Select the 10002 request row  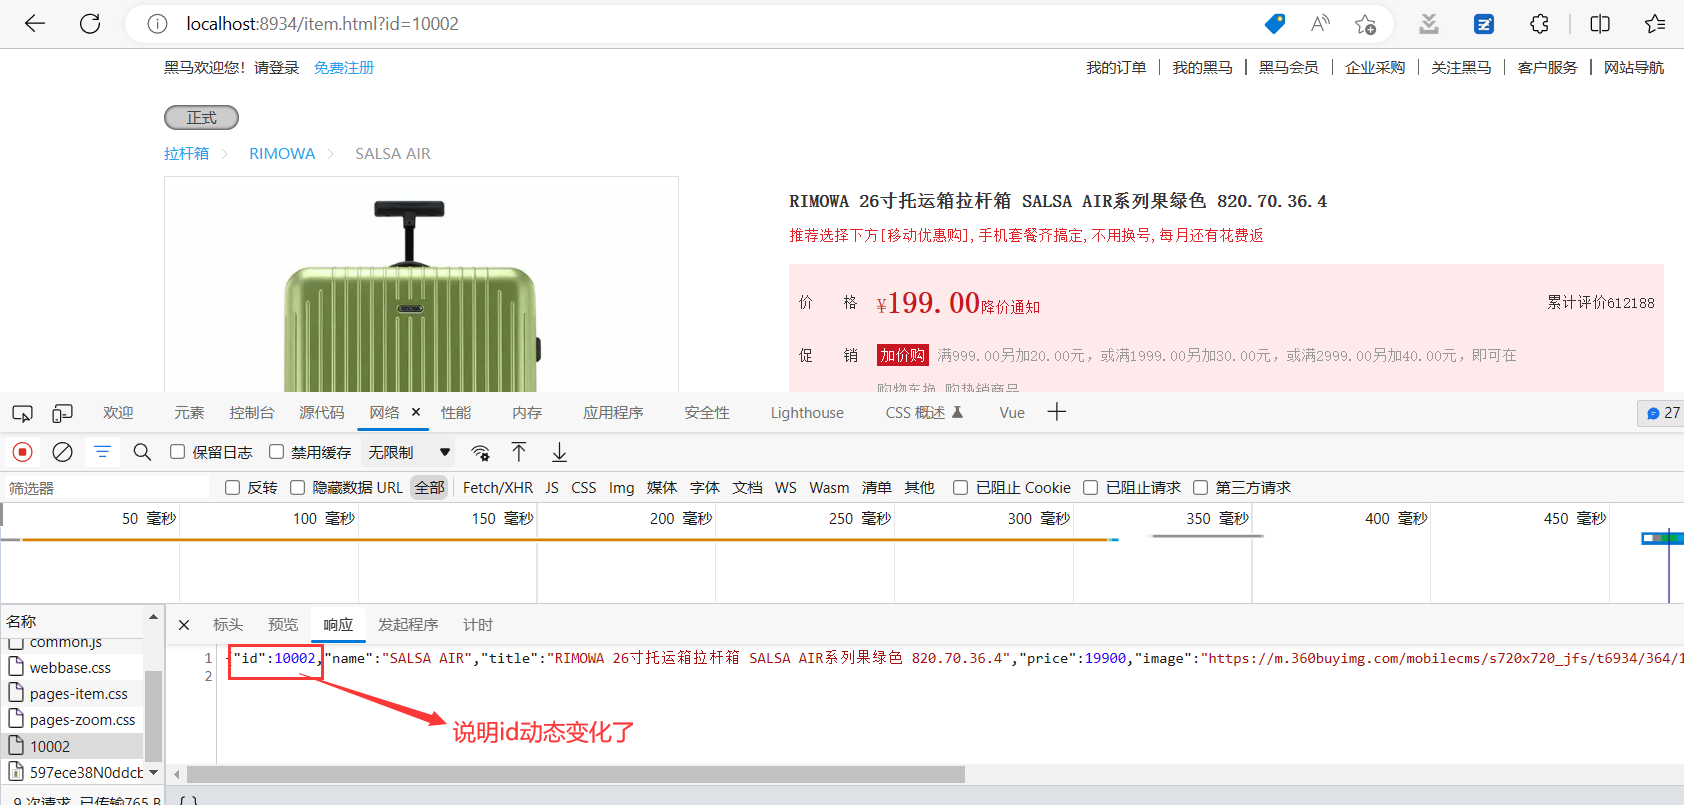pyautogui.click(x=72, y=746)
